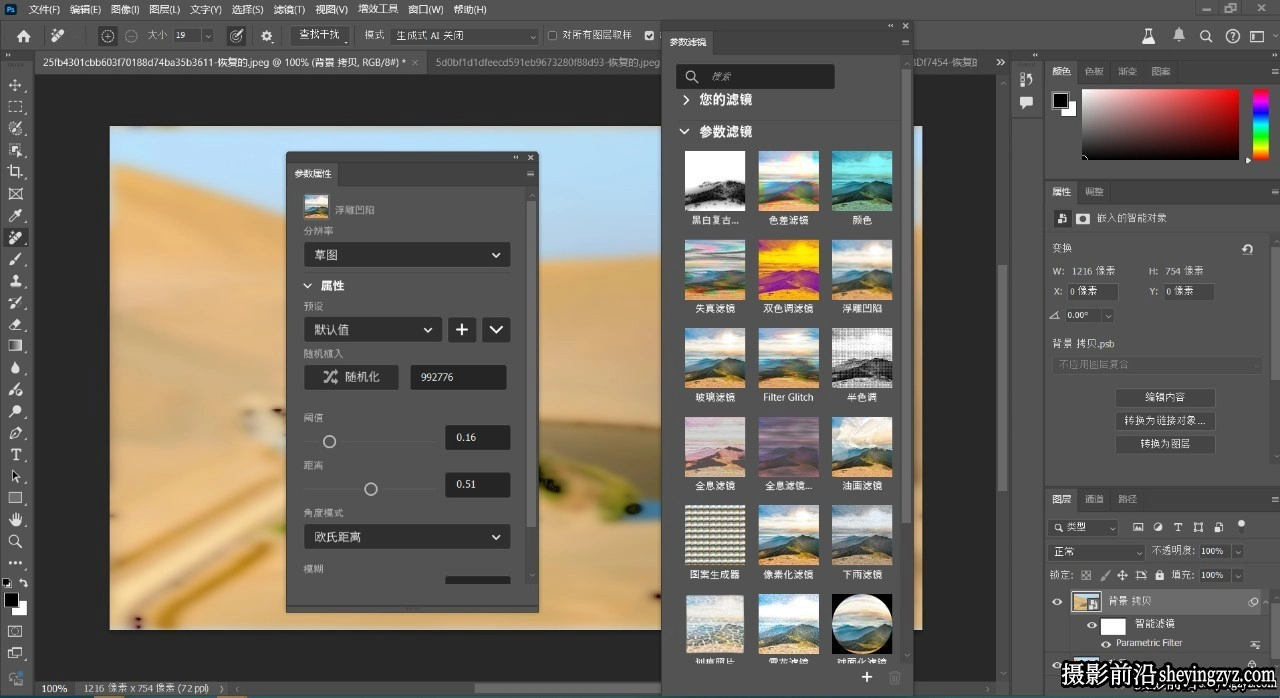Viewport: 1280px width, 698px height.
Task: Select the Horizontal Type tool
Action: coord(15,454)
